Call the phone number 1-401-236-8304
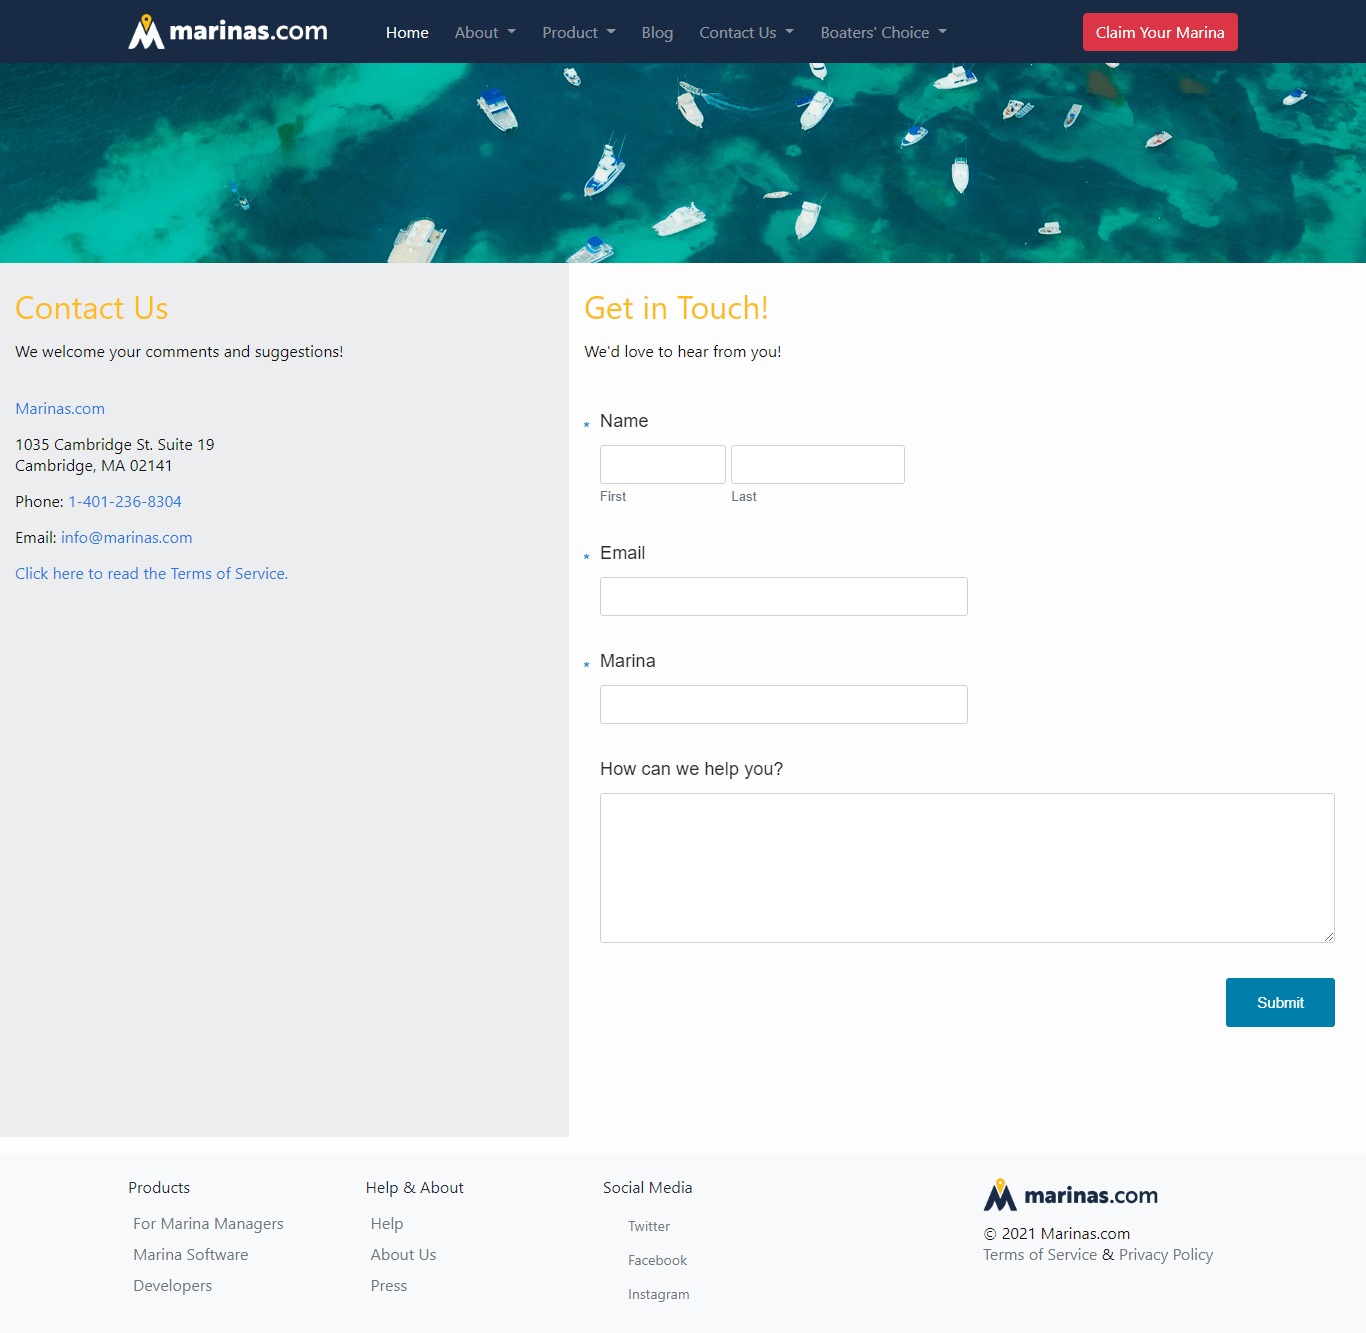The width and height of the screenshot is (1366, 1333). click(124, 501)
